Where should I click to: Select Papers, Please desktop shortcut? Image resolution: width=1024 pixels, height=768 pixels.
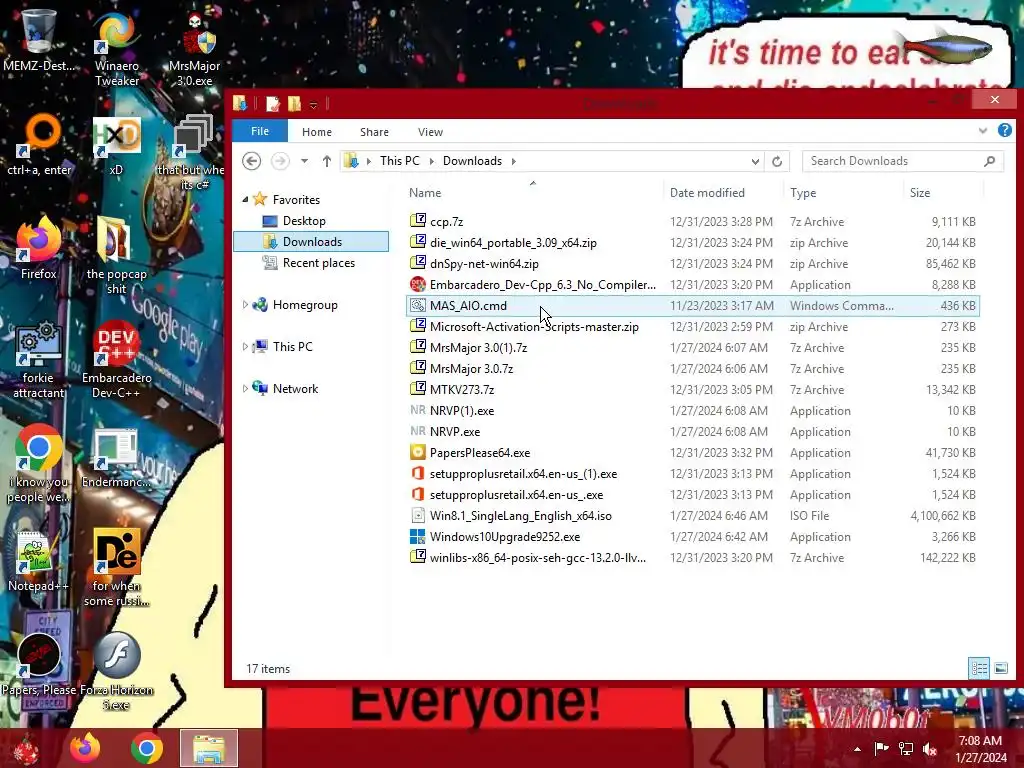pyautogui.click(x=39, y=665)
